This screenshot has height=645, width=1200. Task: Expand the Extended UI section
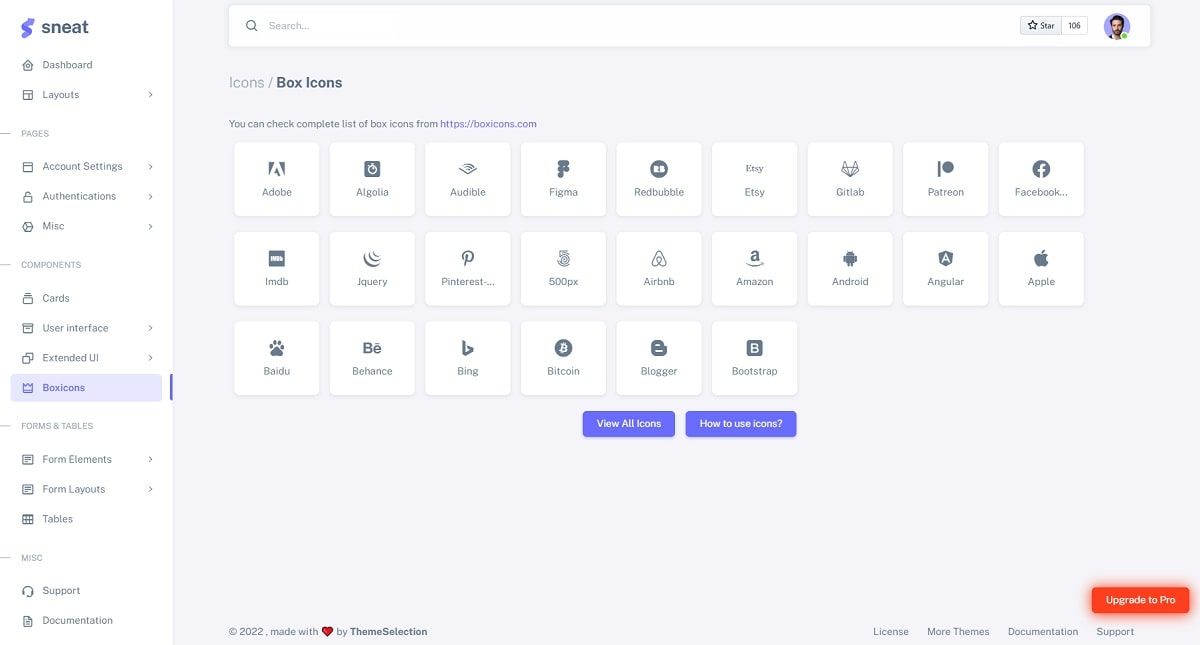pyautogui.click(x=70, y=357)
